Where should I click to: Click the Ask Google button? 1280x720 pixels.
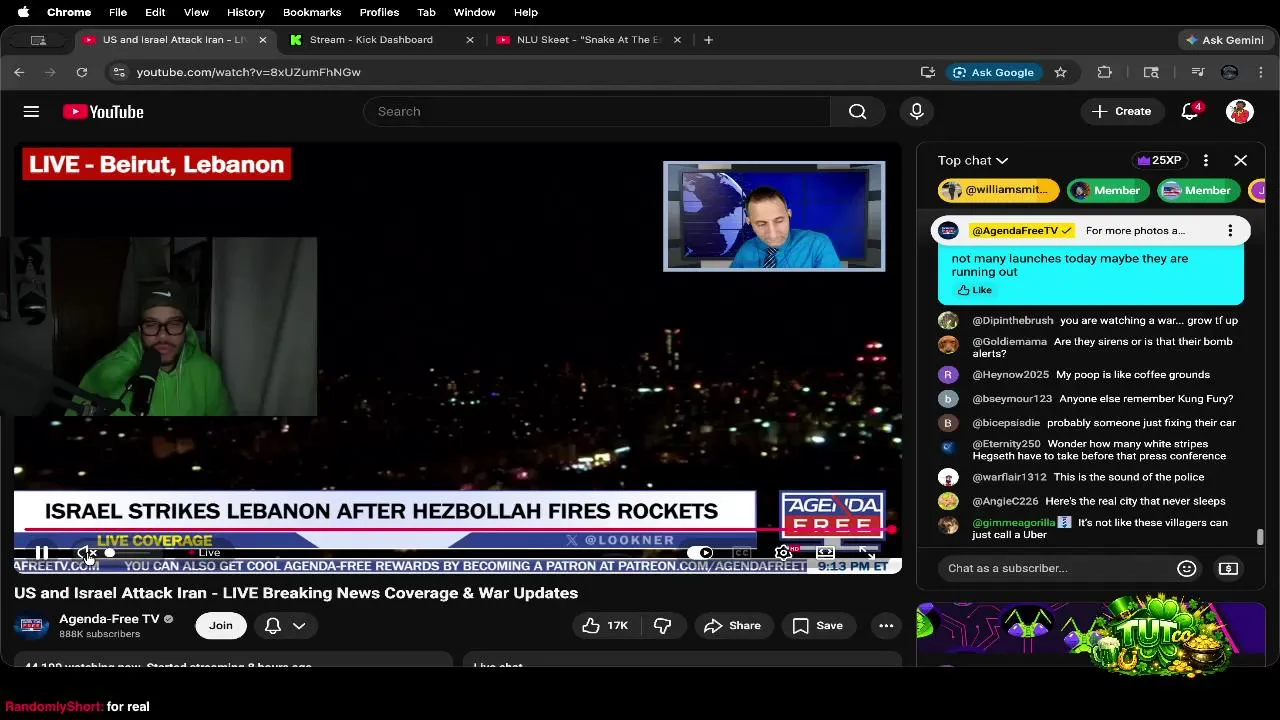[x=993, y=72]
